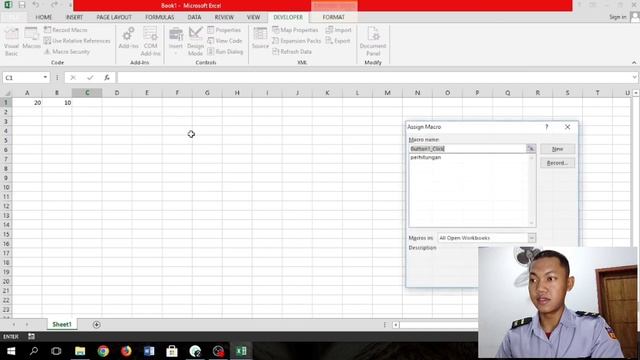This screenshot has height=360, width=640.
Task: Open the Document Panel
Action: [x=373, y=41]
